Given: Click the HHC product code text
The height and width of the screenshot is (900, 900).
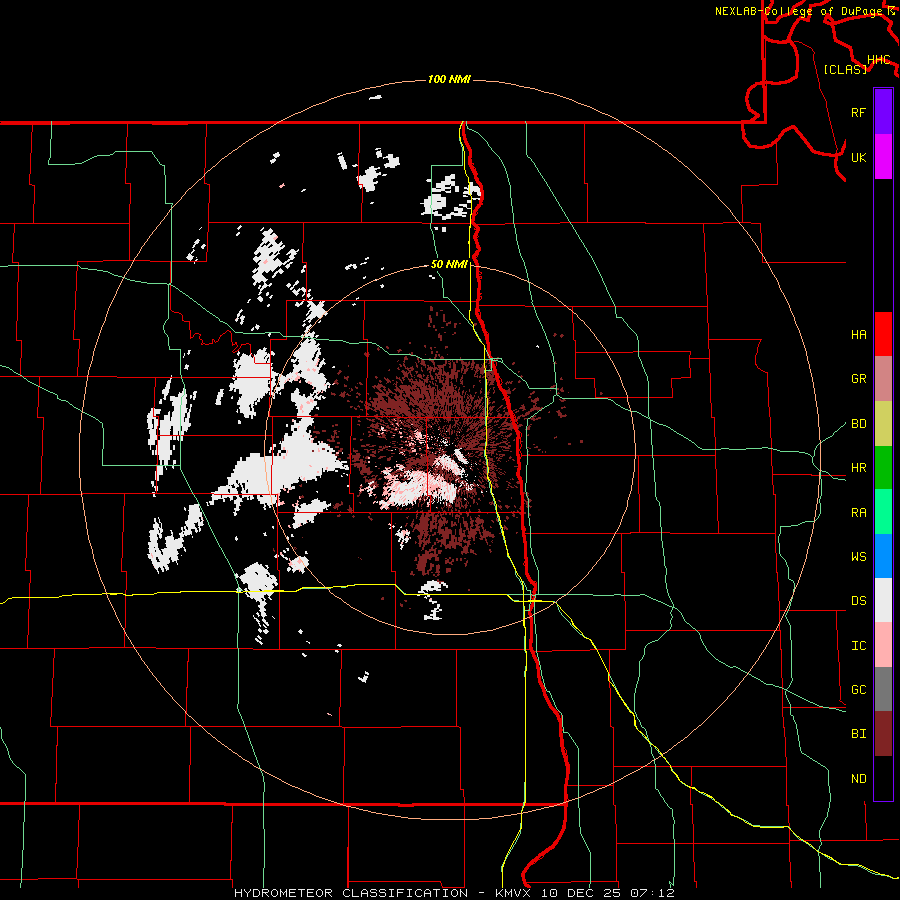Looking at the screenshot, I should [879, 60].
